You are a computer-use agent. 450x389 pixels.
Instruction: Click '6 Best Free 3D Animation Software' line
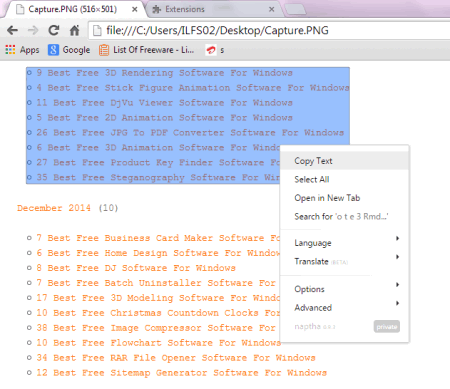158,148
